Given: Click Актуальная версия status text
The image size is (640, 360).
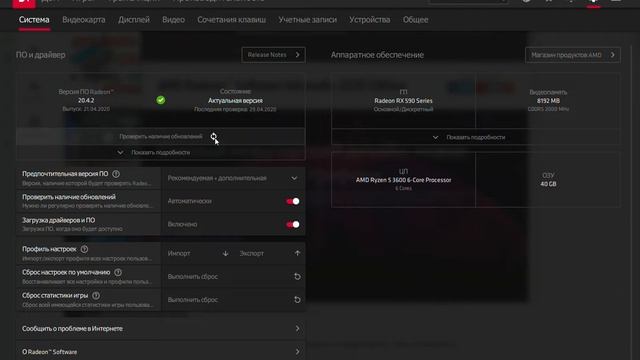Looking at the screenshot, I should [236, 100].
